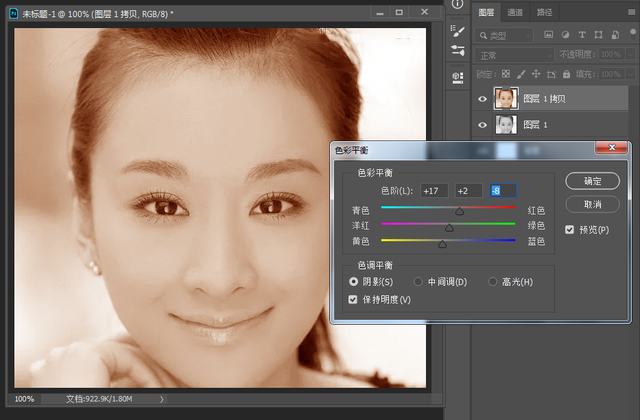Maximize the 未标题-1 document window
Image resolution: width=640 pixels, height=420 pixels.
pyautogui.click(x=399, y=12)
